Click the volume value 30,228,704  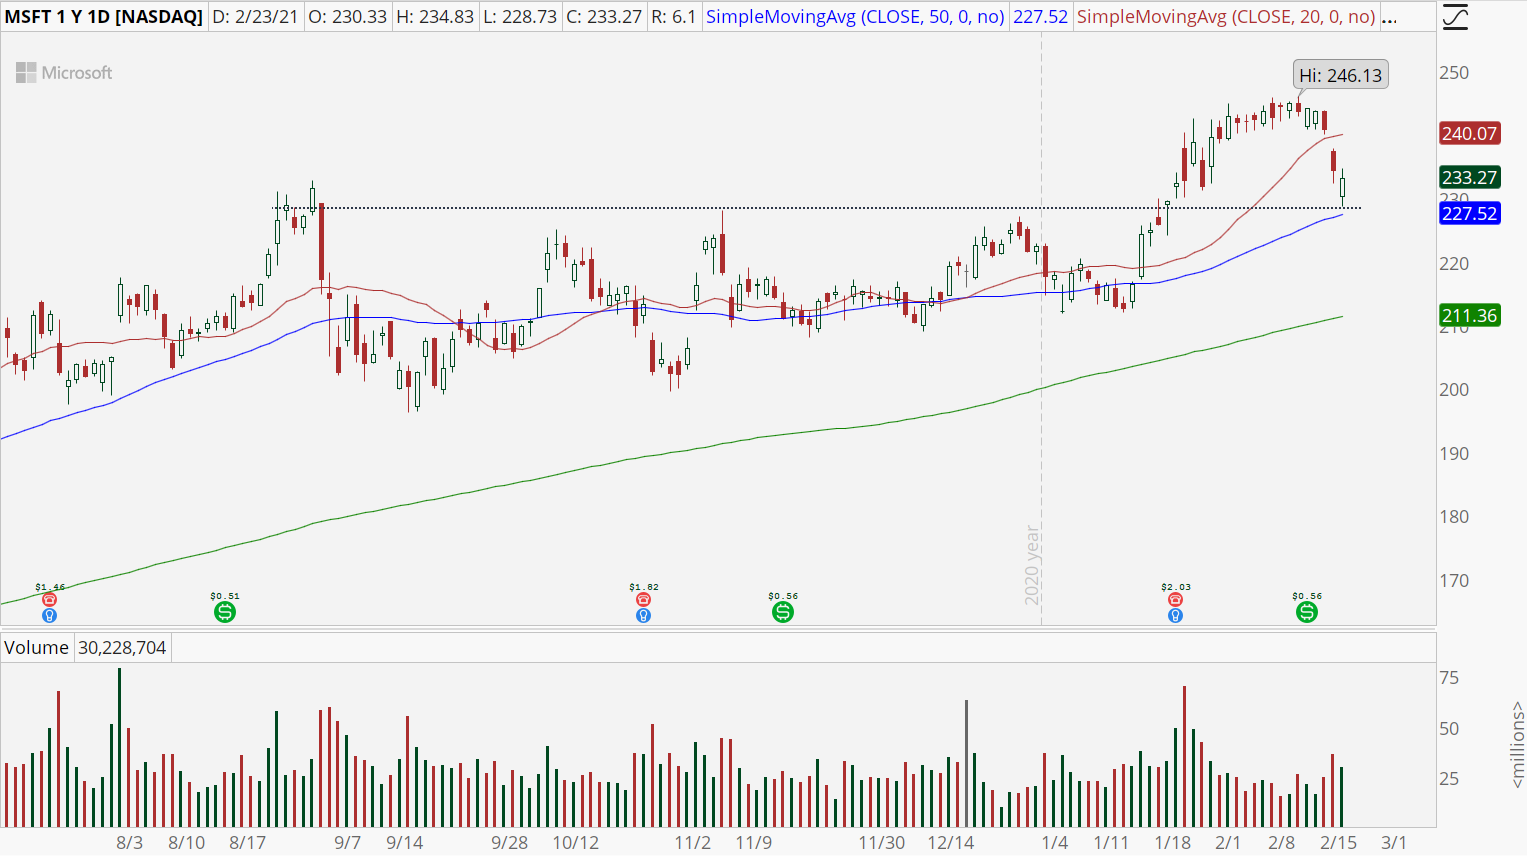pyautogui.click(x=122, y=648)
